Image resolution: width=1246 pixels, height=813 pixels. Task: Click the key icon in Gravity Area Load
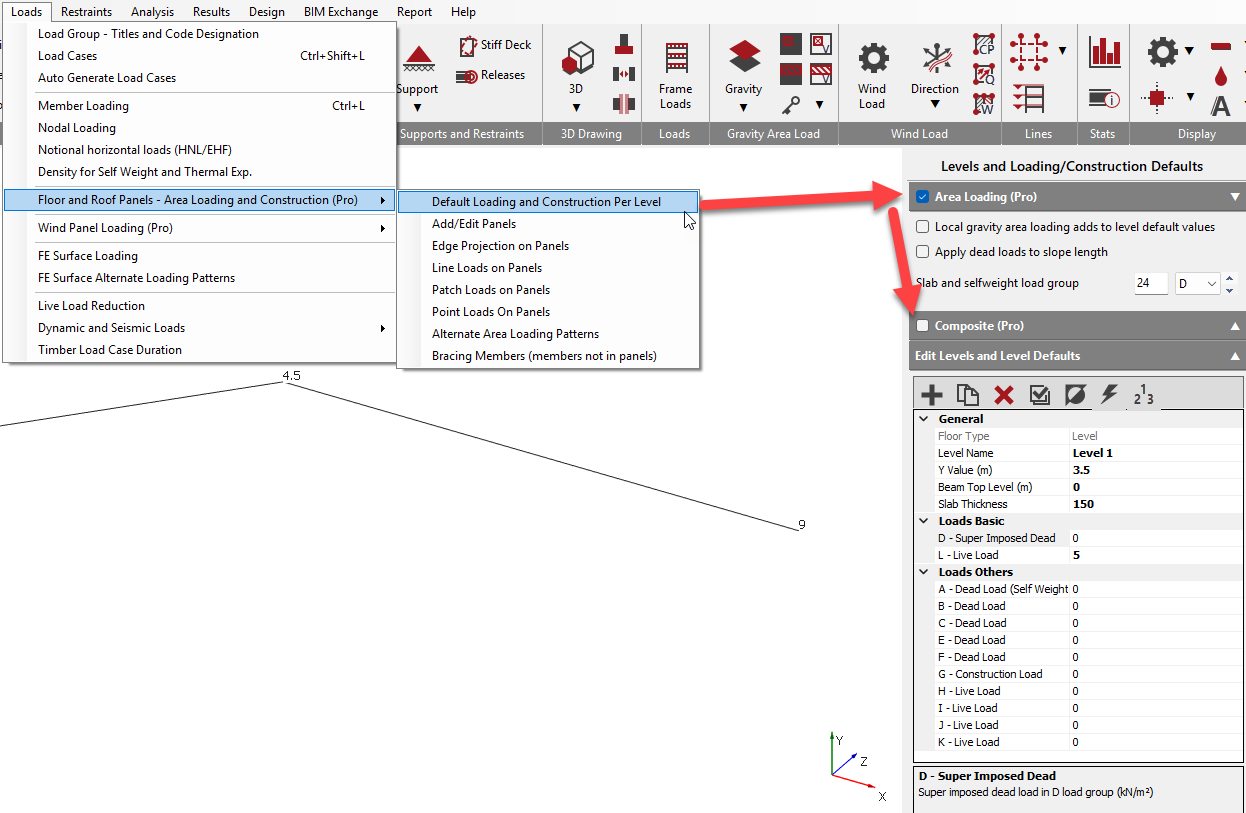[791, 104]
